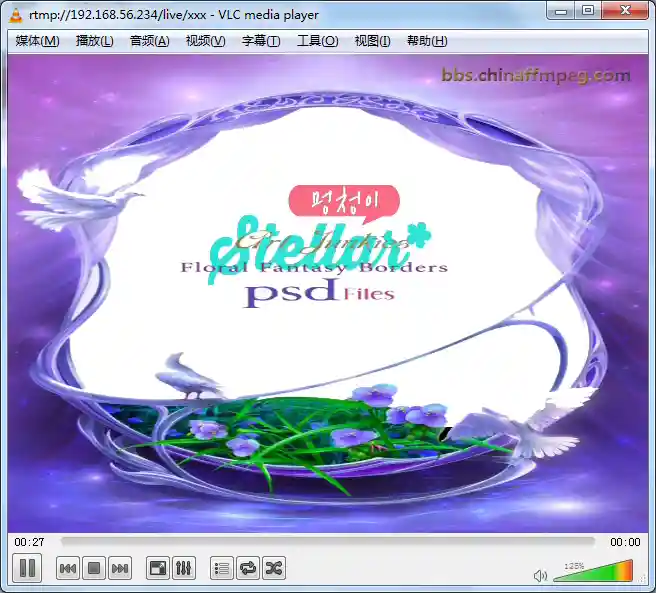The image size is (656, 593).
Task: Open the 工具(O) menu
Action: tap(318, 41)
